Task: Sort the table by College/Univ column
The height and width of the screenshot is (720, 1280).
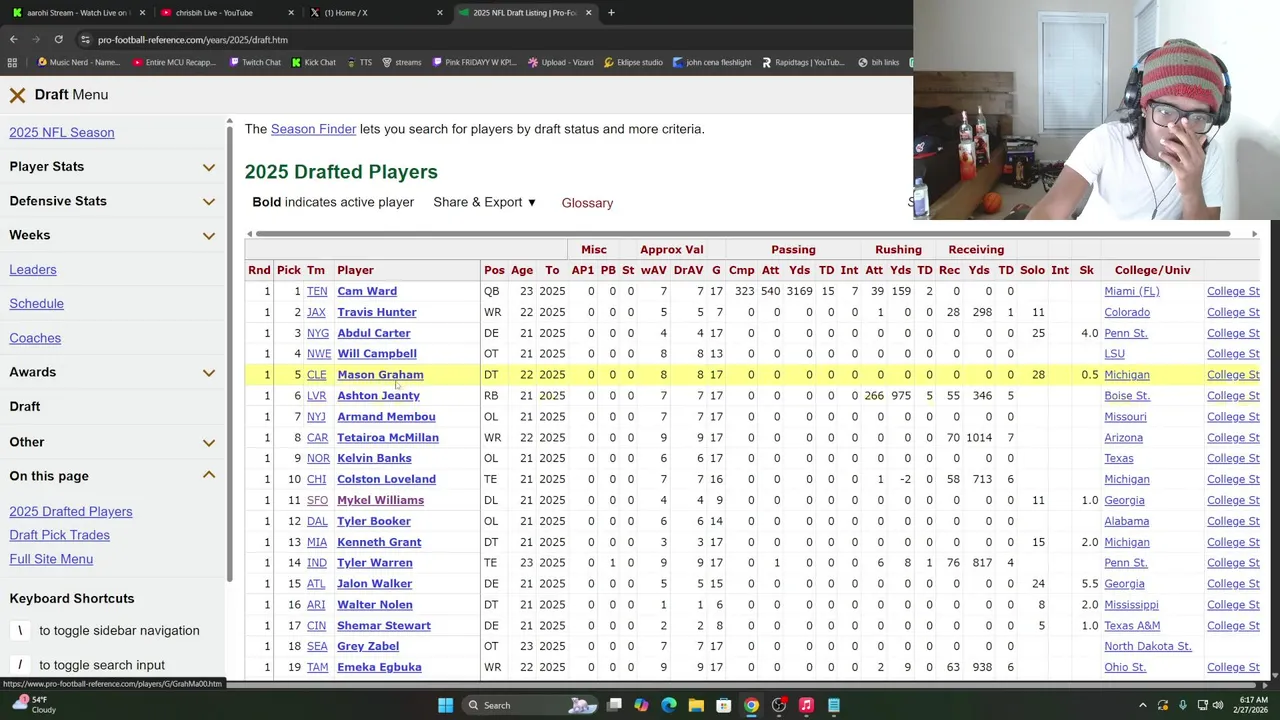Action: pos(1152,270)
